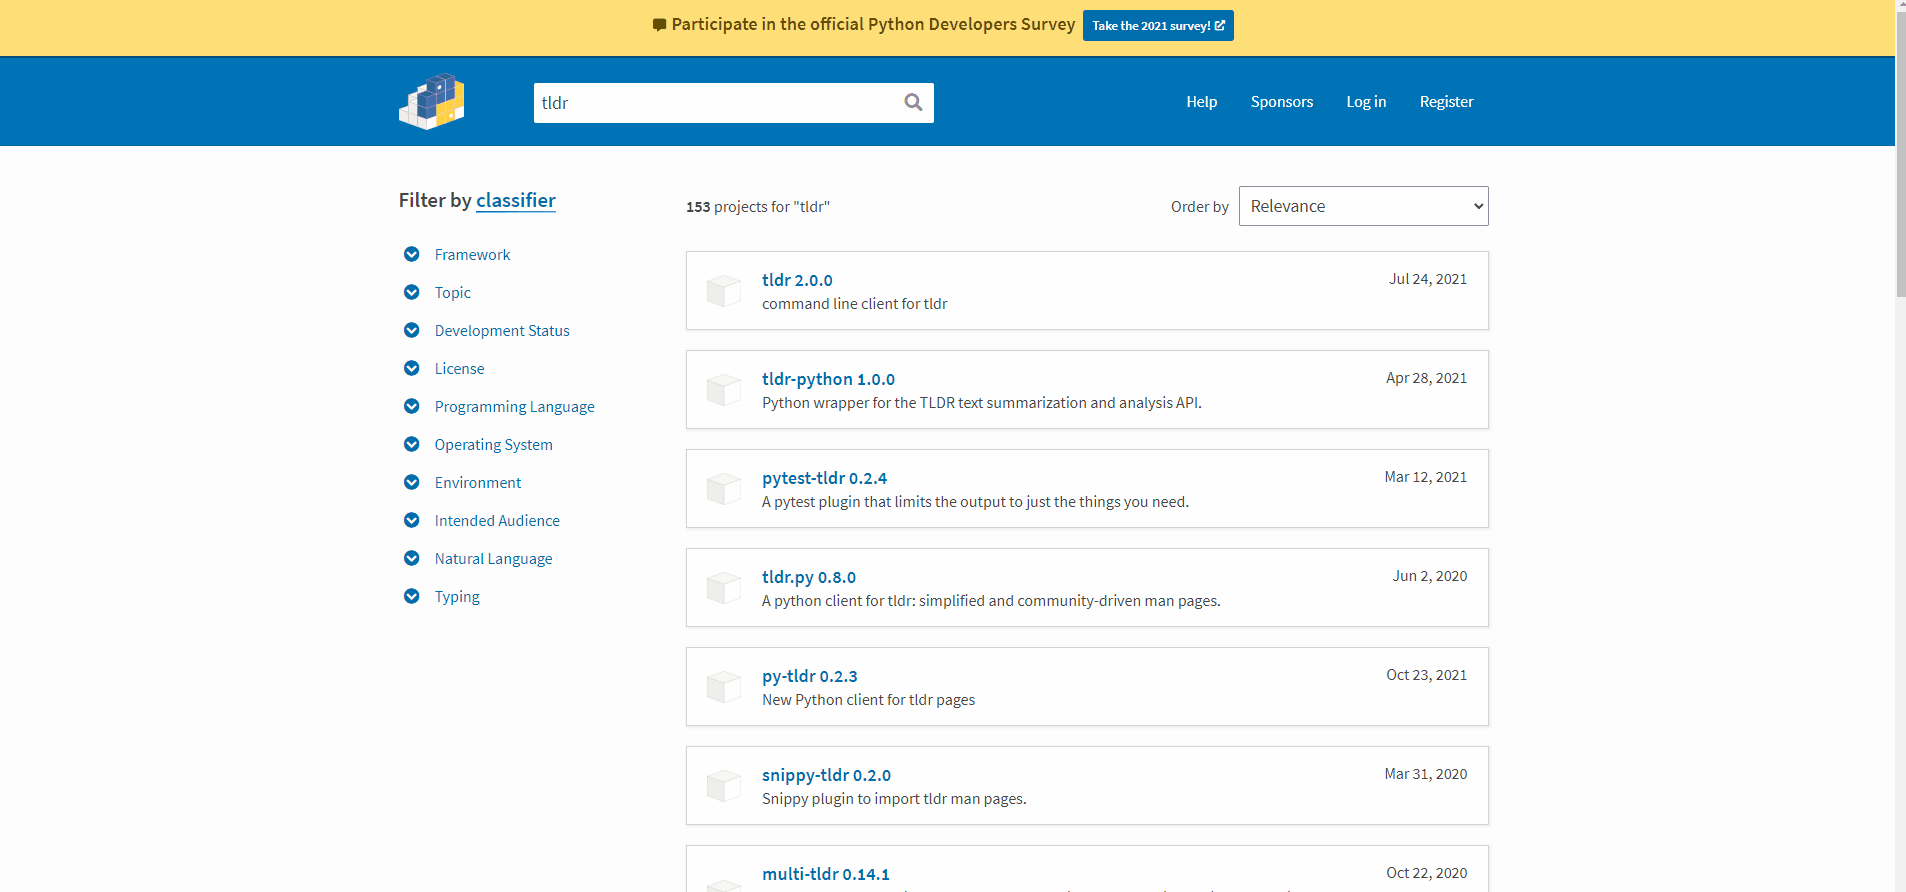This screenshot has width=1906, height=892.
Task: Click the Oct 22, 2020 release date
Action: (x=1426, y=873)
